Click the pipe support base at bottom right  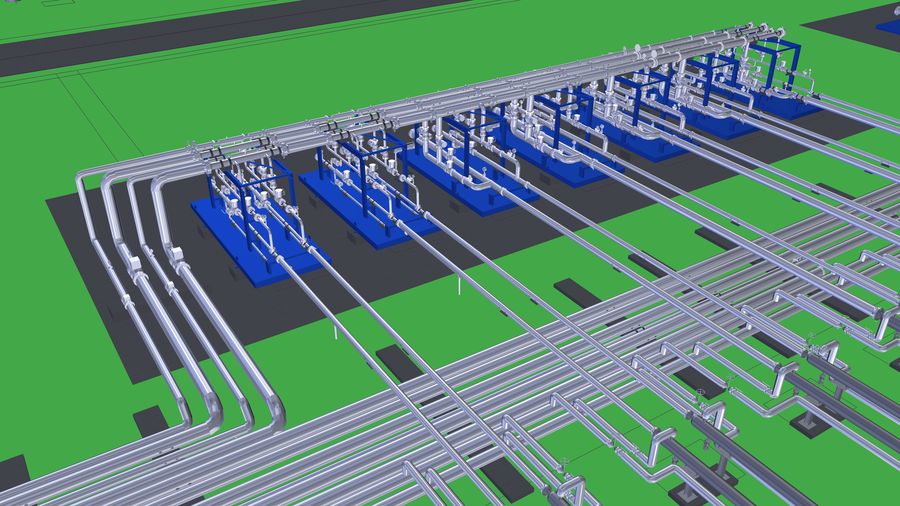coord(690,493)
